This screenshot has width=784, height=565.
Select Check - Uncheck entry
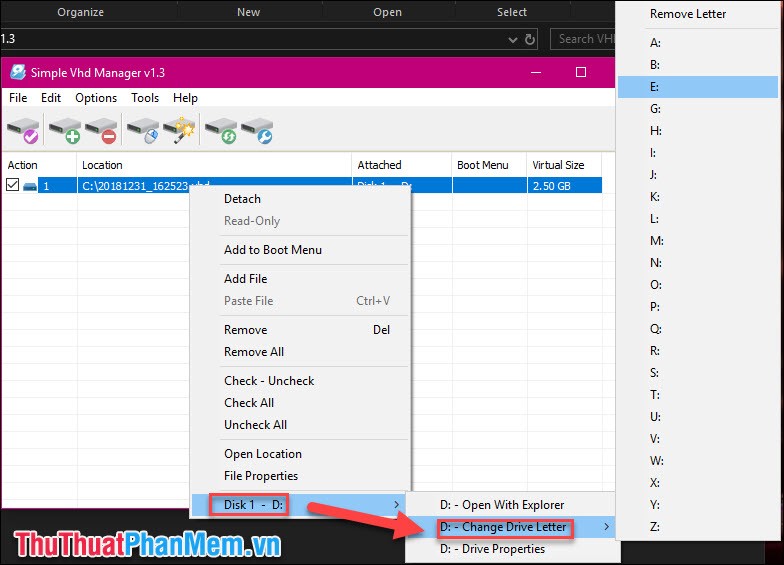300,381
